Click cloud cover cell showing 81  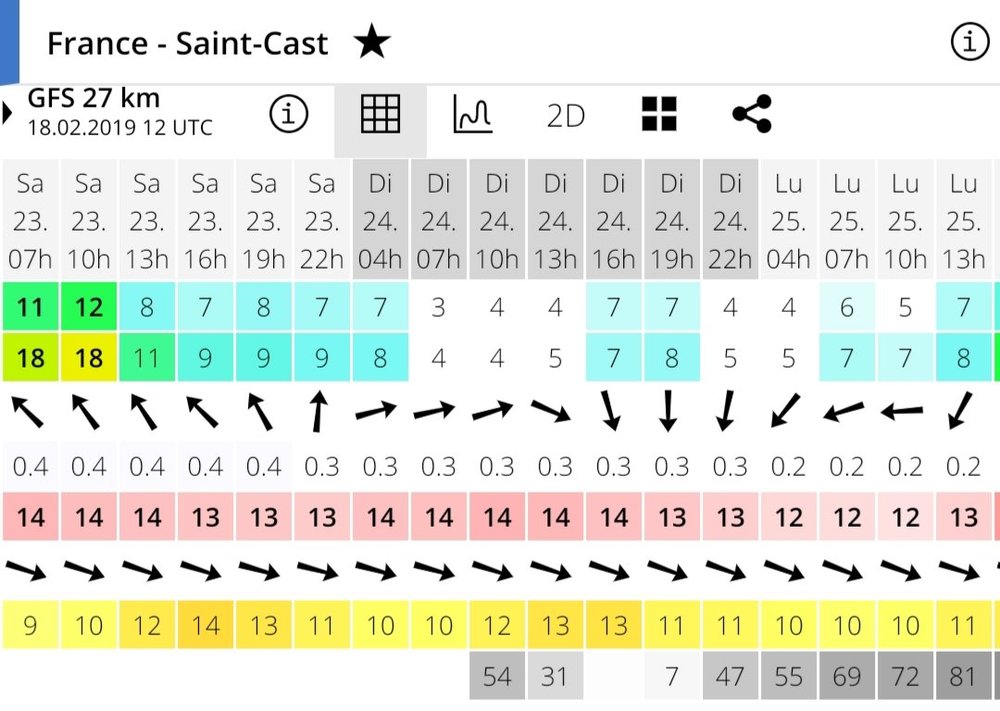click(x=963, y=675)
